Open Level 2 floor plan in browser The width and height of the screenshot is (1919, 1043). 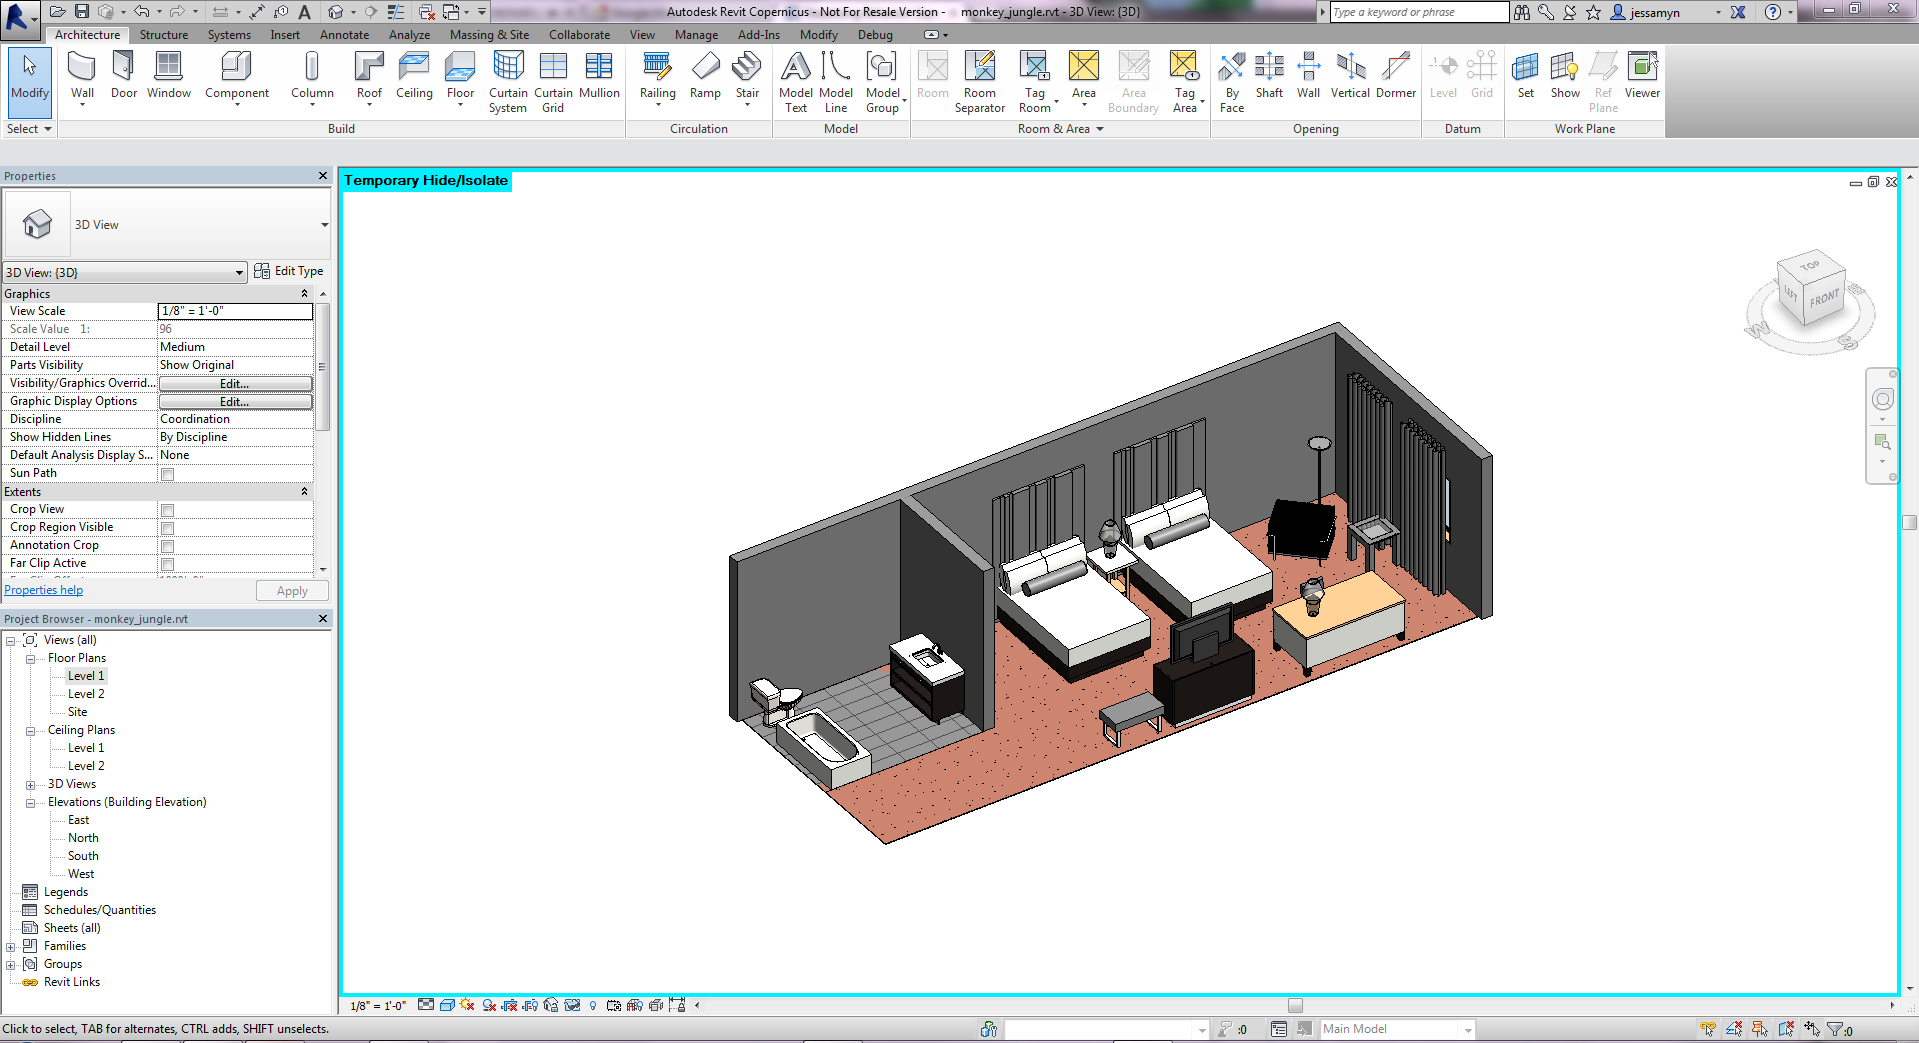[86, 694]
